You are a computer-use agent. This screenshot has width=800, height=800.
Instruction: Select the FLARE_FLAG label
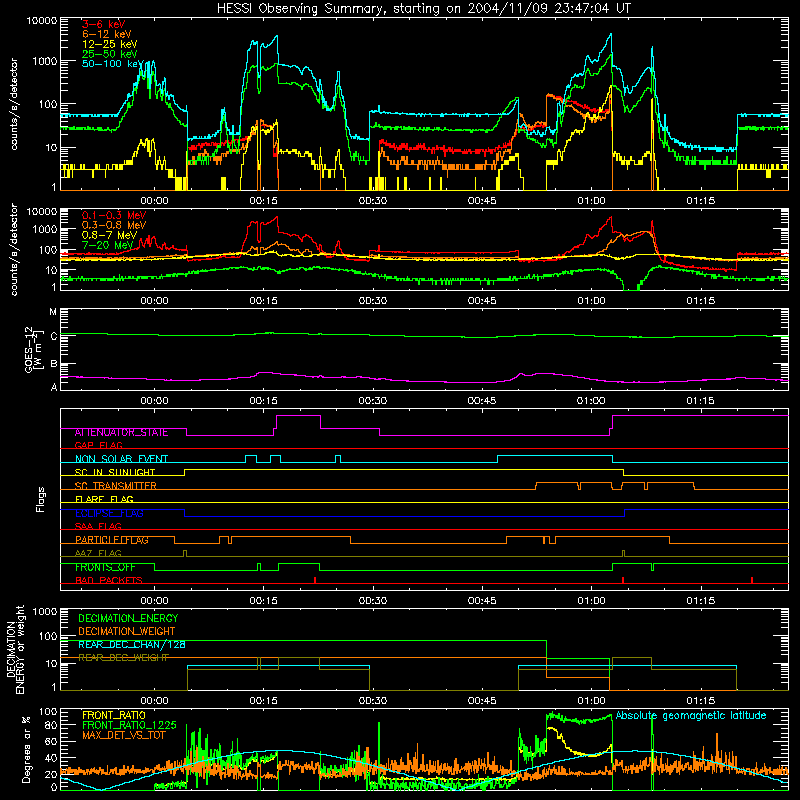point(104,499)
